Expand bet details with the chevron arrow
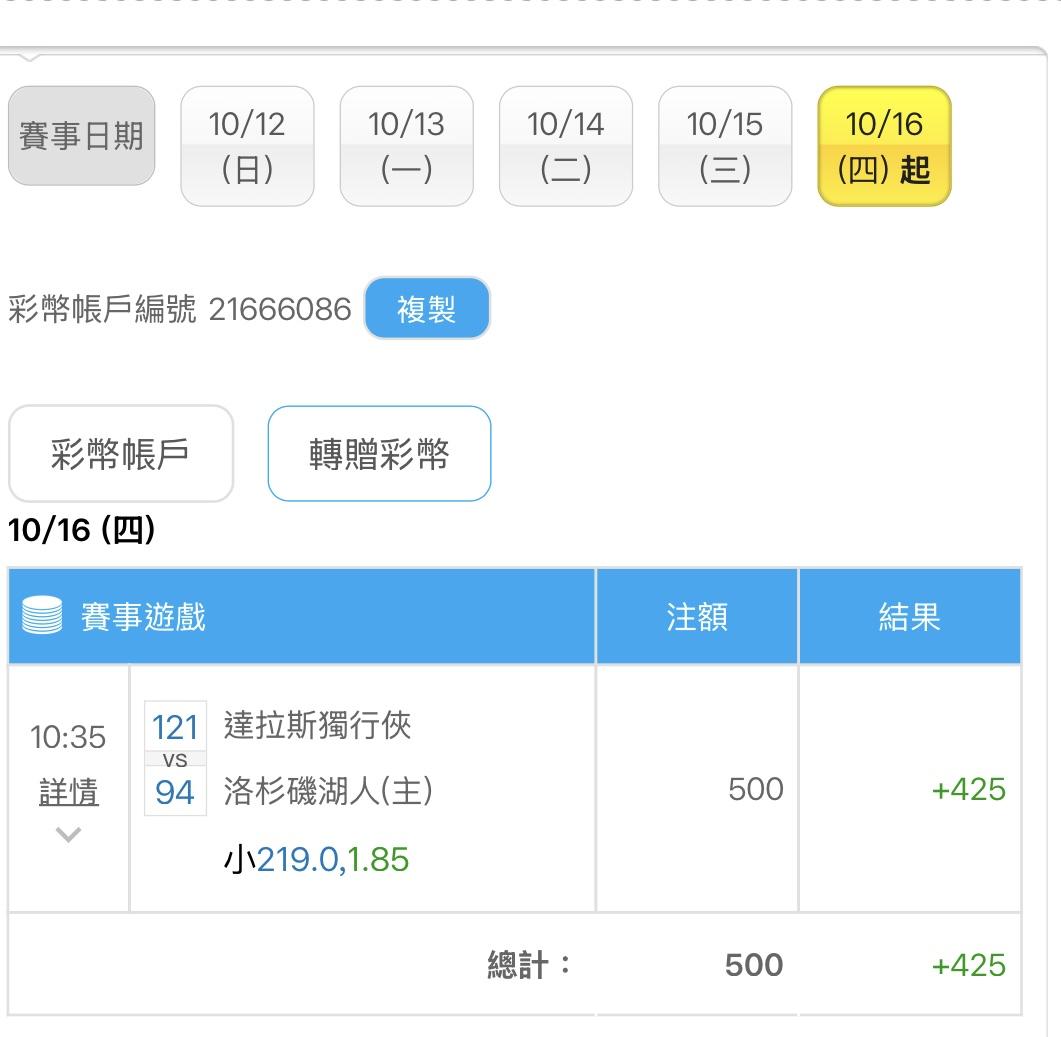 click(68, 834)
